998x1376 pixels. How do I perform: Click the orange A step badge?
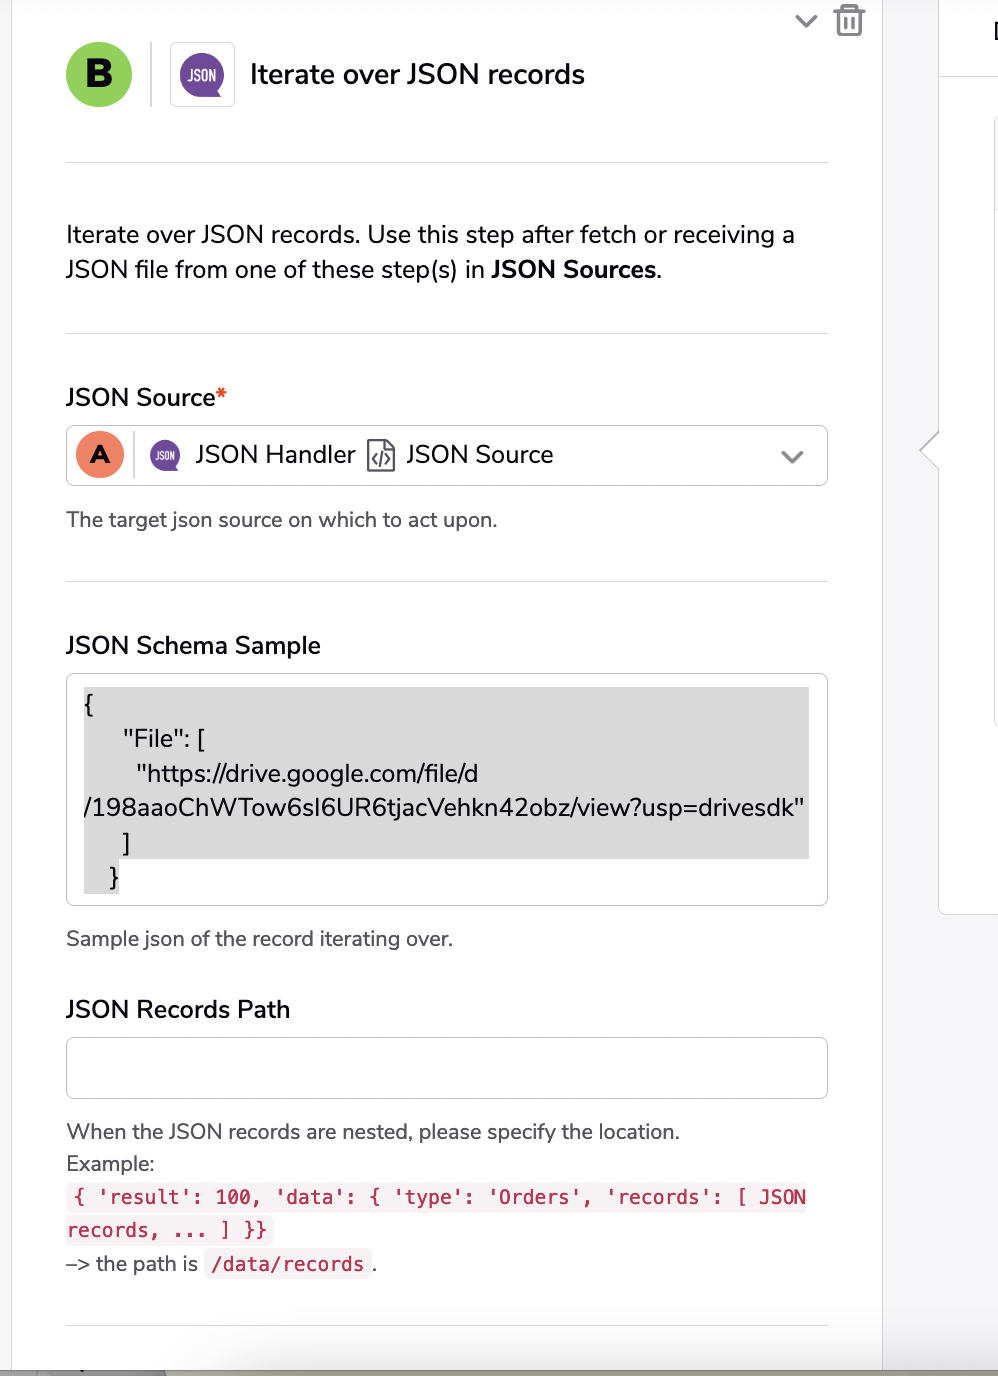[x=100, y=455]
